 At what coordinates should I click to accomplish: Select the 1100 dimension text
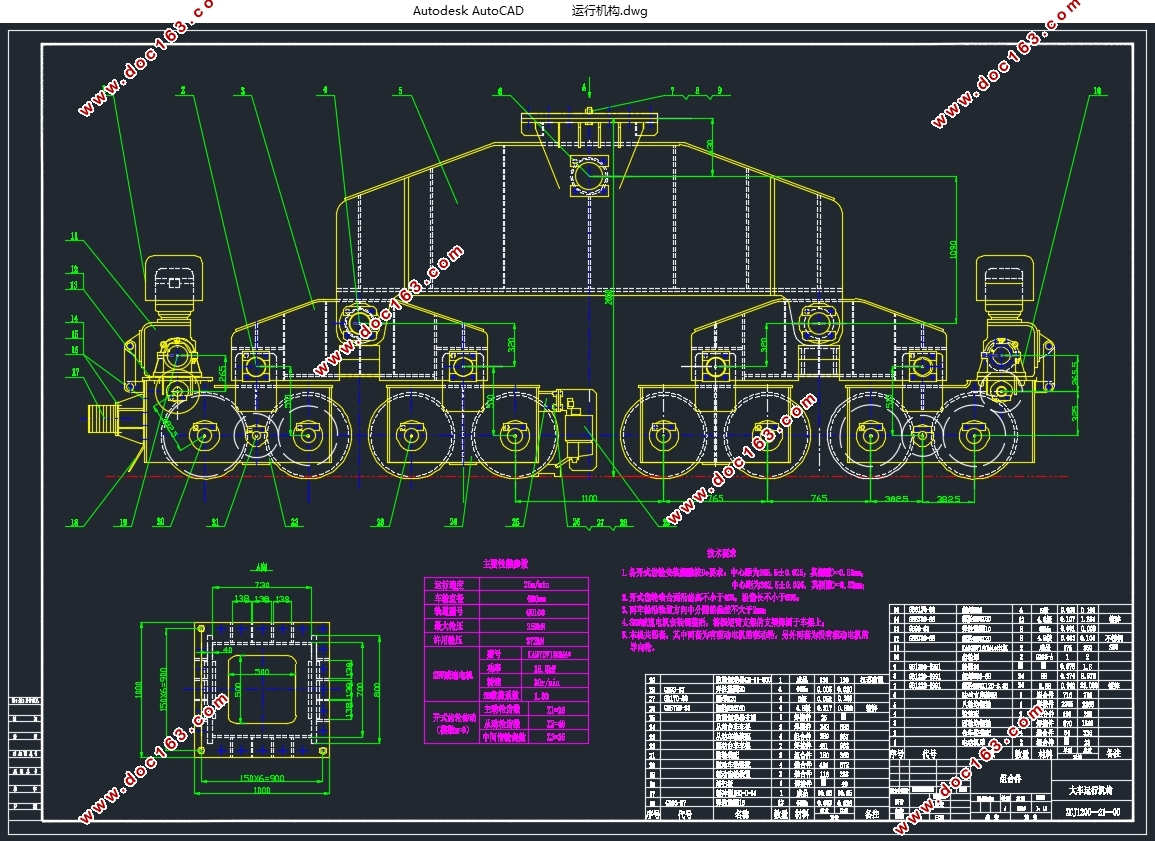tap(588, 498)
